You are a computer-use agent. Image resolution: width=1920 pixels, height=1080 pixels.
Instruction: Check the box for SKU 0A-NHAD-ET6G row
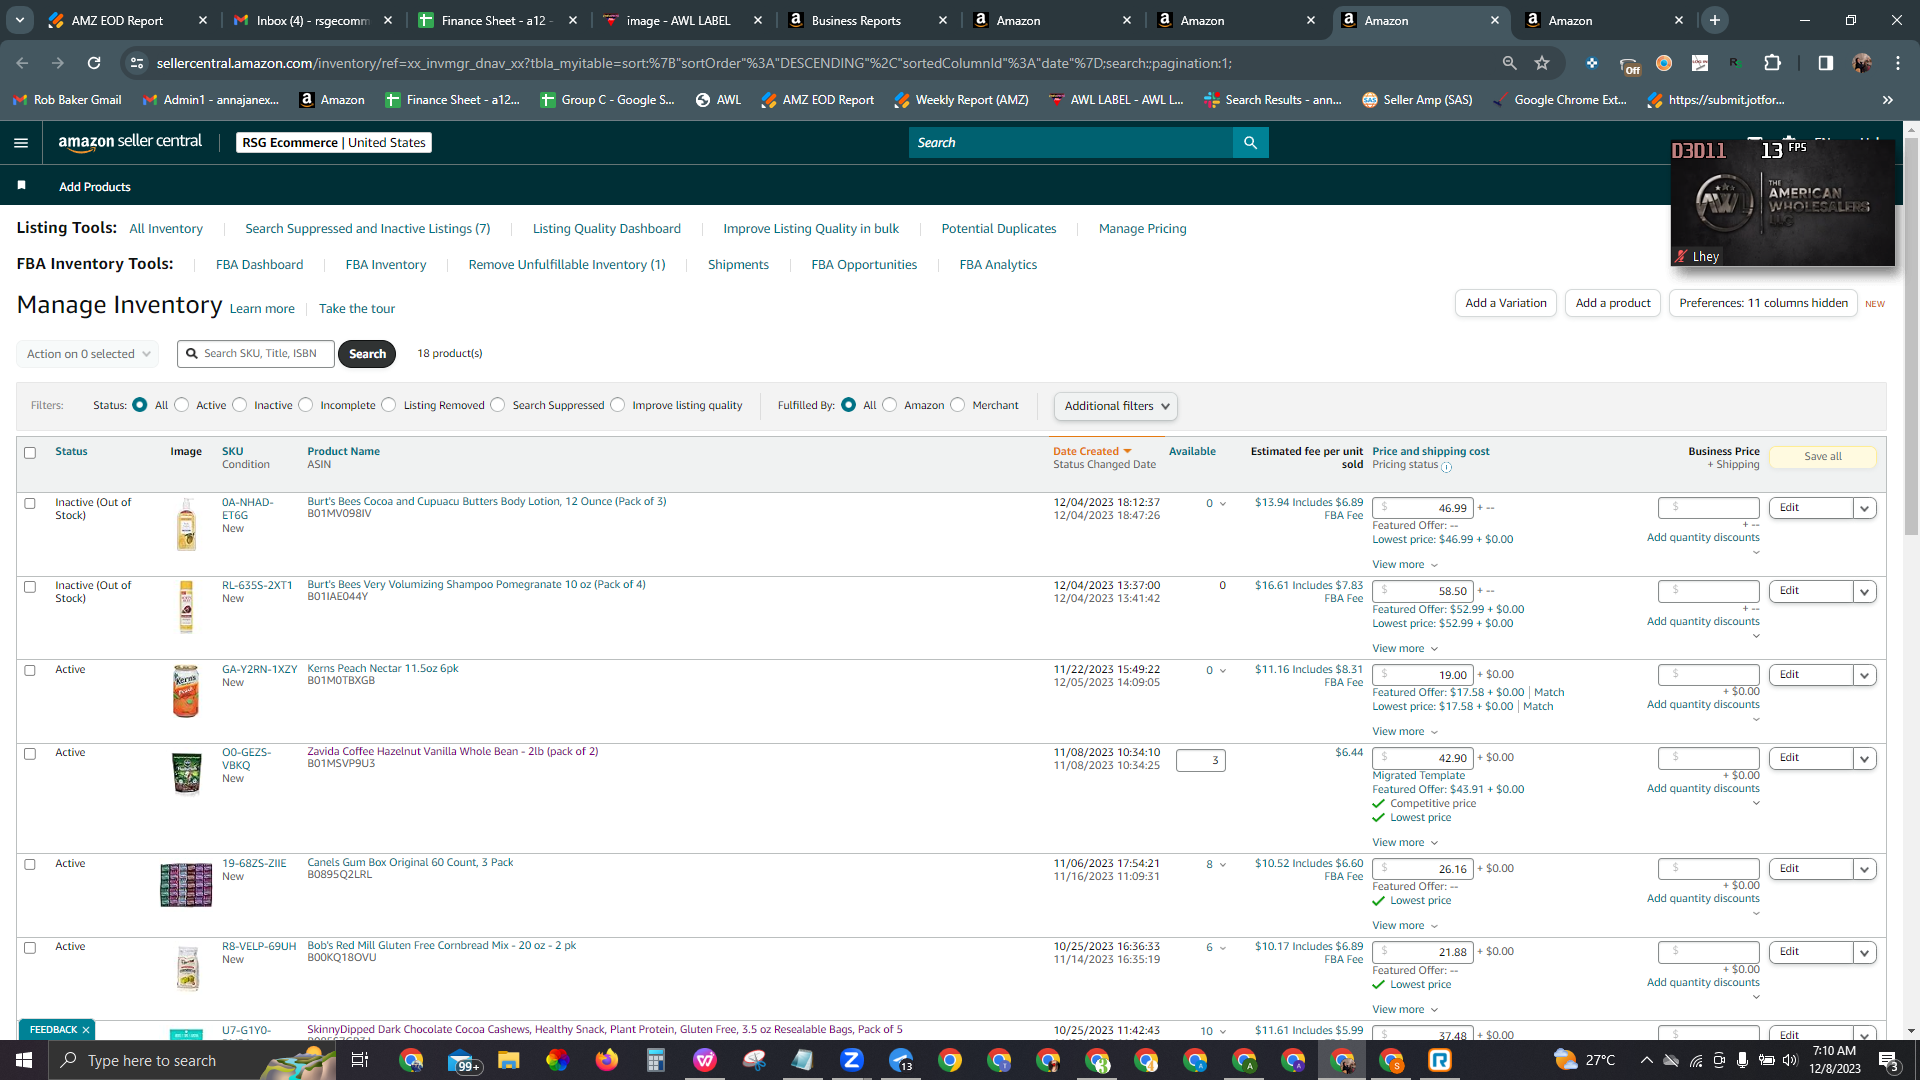(30, 504)
